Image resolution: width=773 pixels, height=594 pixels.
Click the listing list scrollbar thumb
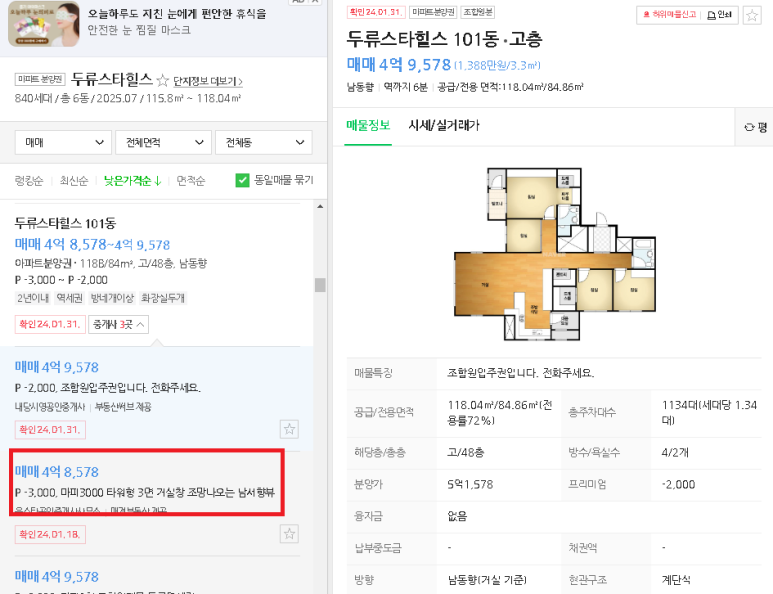(320, 285)
